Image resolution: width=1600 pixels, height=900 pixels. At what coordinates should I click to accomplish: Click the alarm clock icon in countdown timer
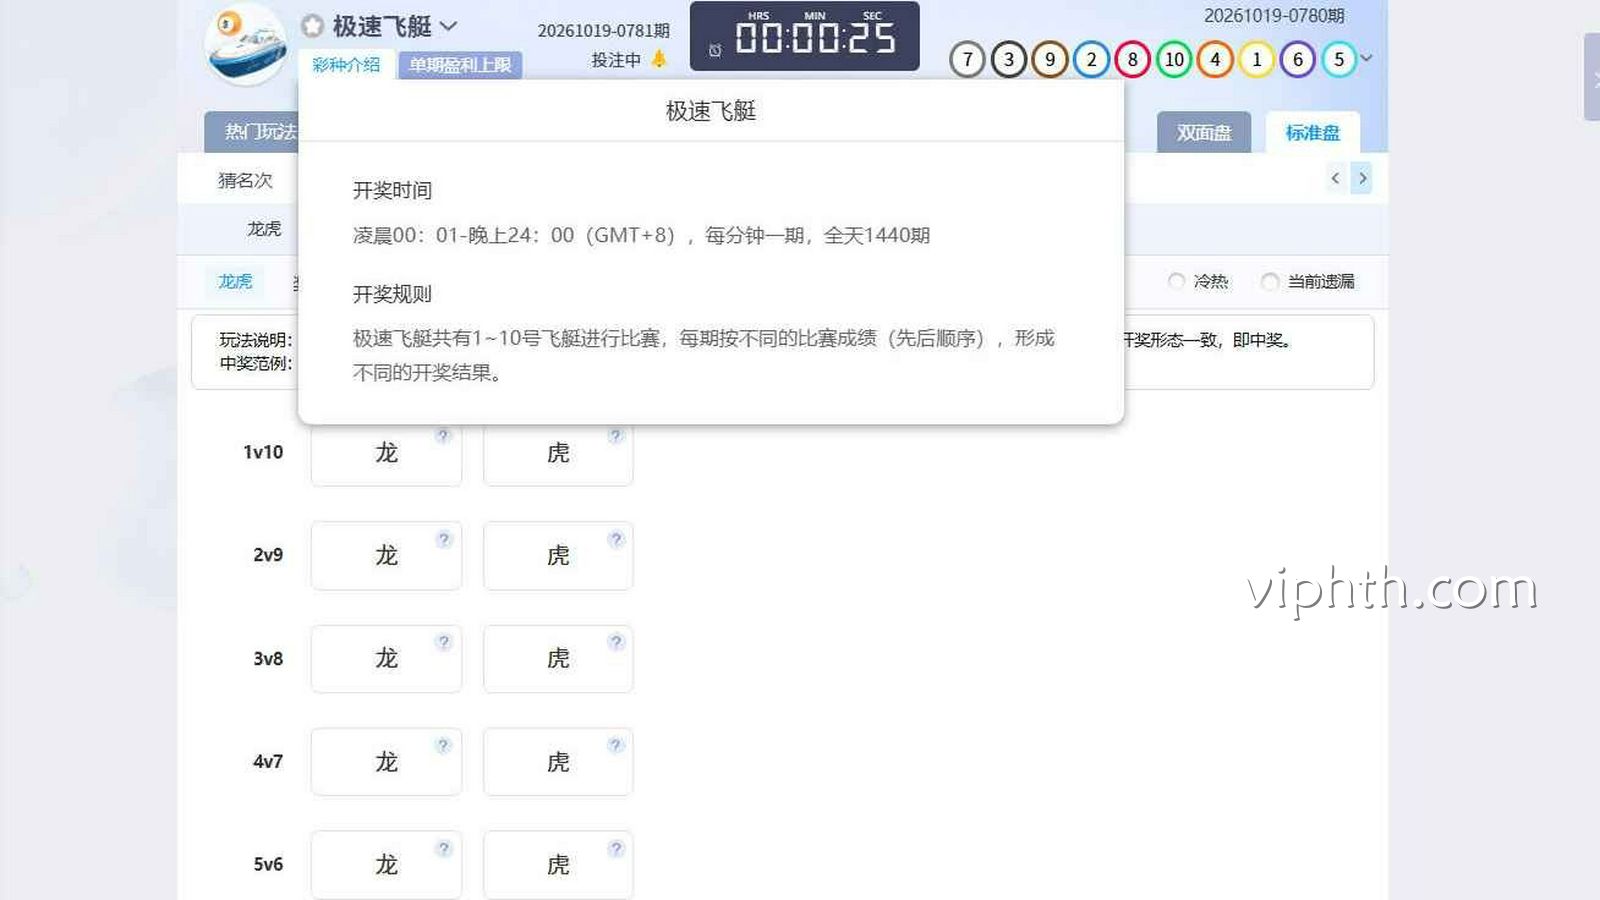(715, 50)
